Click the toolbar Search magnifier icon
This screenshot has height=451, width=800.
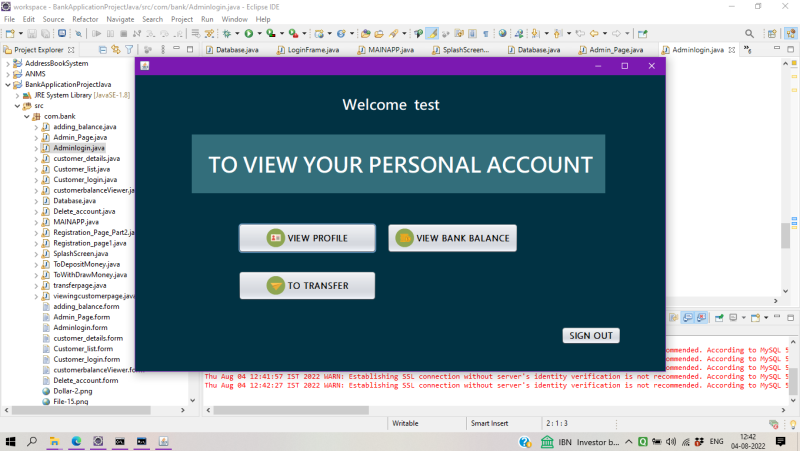[x=749, y=34]
